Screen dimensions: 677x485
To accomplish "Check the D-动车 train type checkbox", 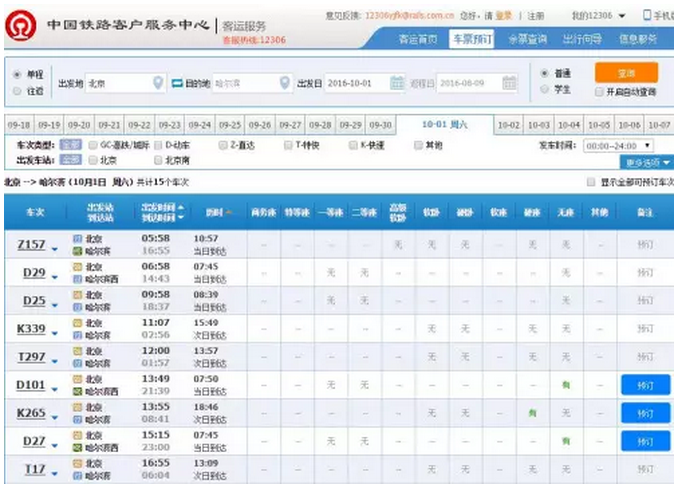I will (x=158, y=145).
